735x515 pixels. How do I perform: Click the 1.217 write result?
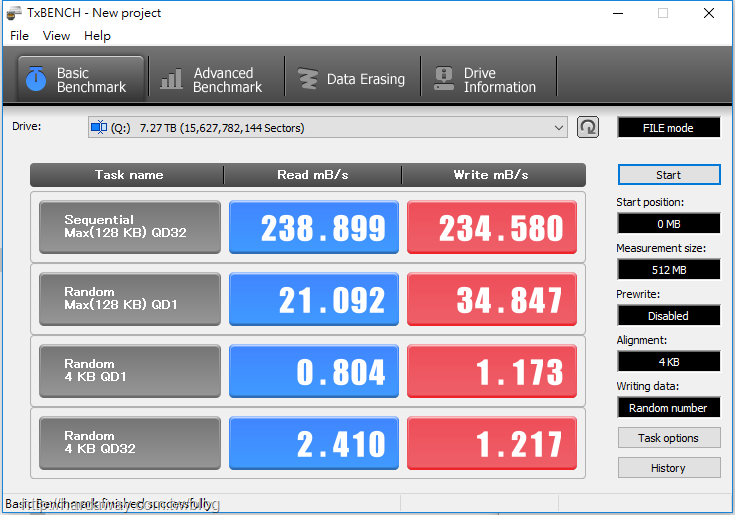click(492, 443)
